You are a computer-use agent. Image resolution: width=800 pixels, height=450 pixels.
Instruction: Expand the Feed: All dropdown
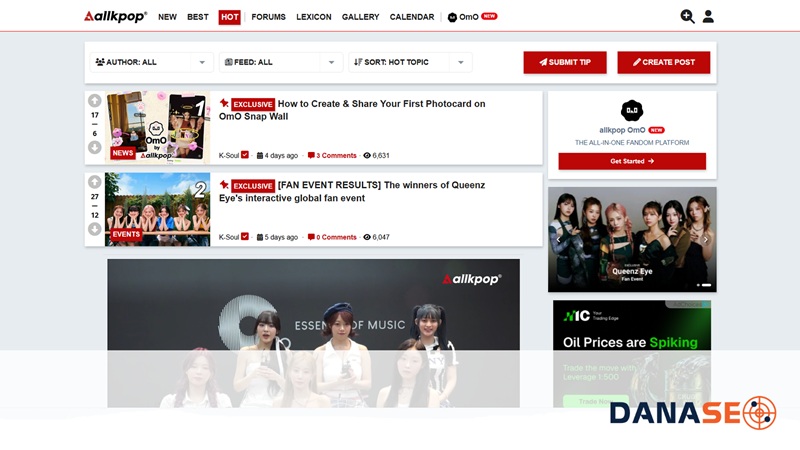pos(281,62)
